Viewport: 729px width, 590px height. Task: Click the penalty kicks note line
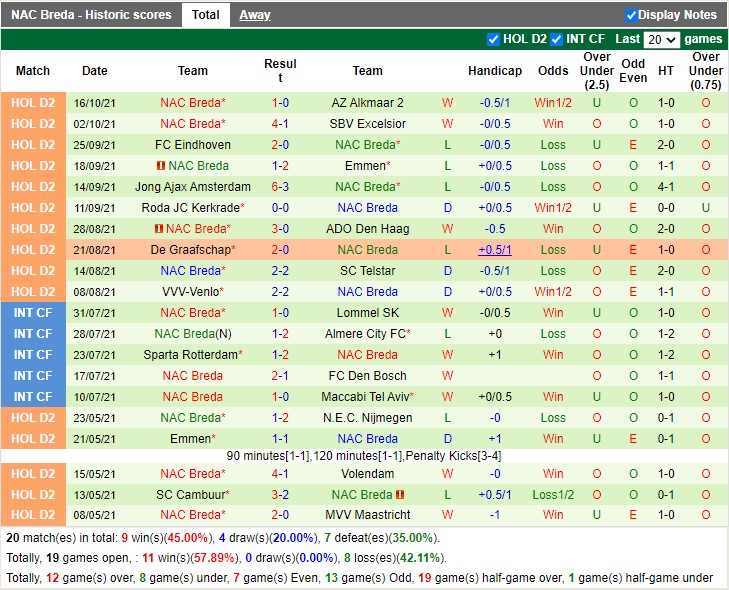(364, 456)
